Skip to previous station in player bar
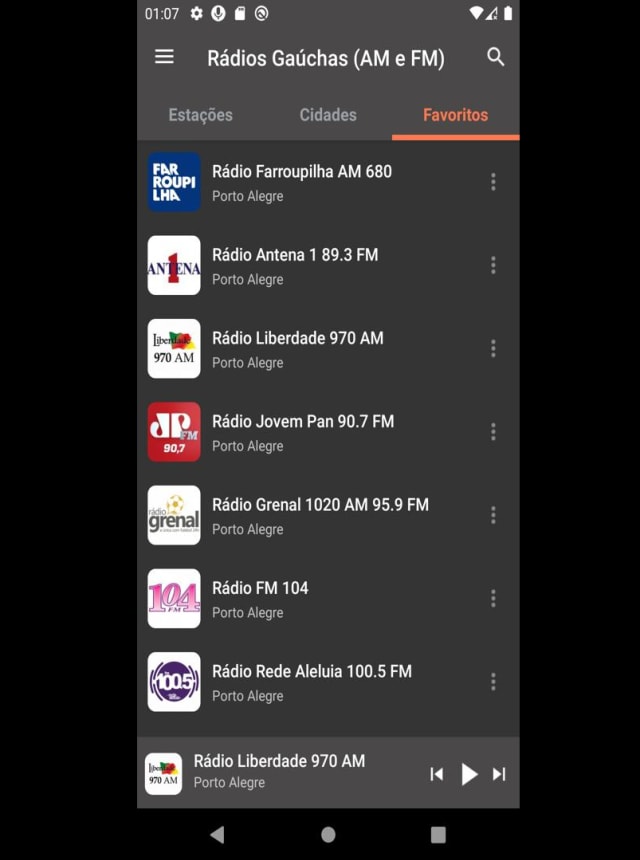The image size is (640, 860). pyautogui.click(x=437, y=774)
